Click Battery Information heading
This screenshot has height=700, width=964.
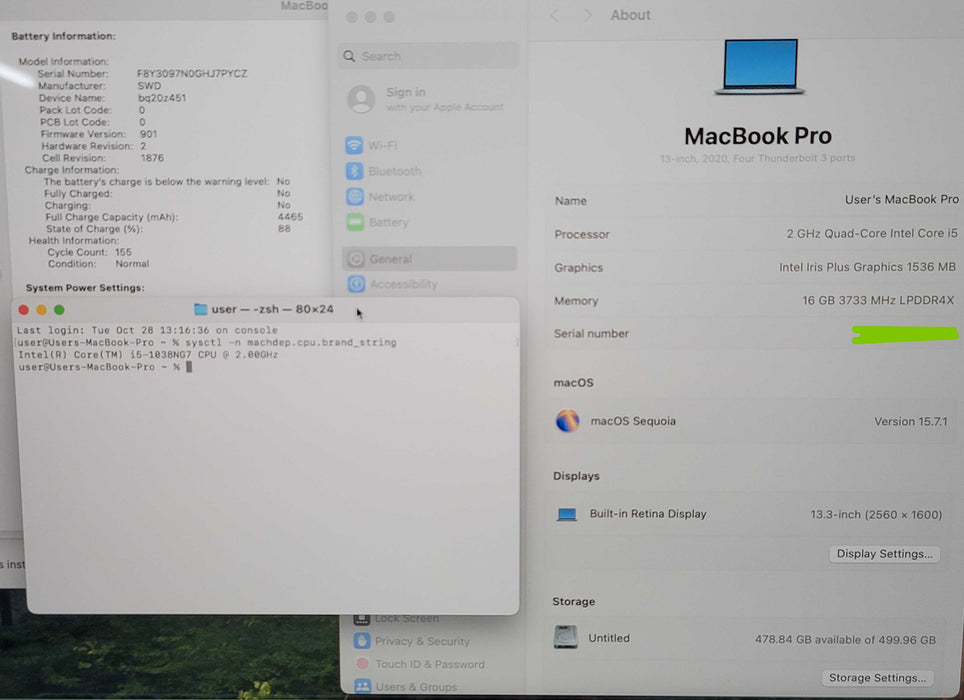click(63, 36)
